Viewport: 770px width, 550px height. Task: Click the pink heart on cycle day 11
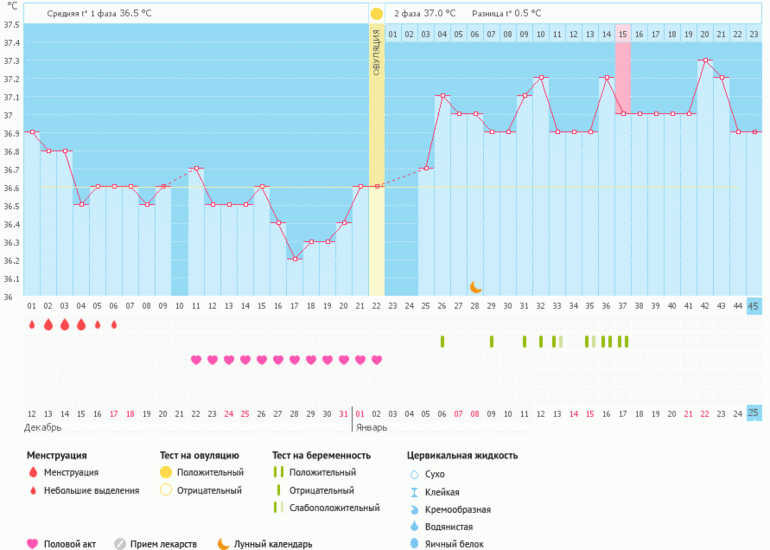pos(196,360)
